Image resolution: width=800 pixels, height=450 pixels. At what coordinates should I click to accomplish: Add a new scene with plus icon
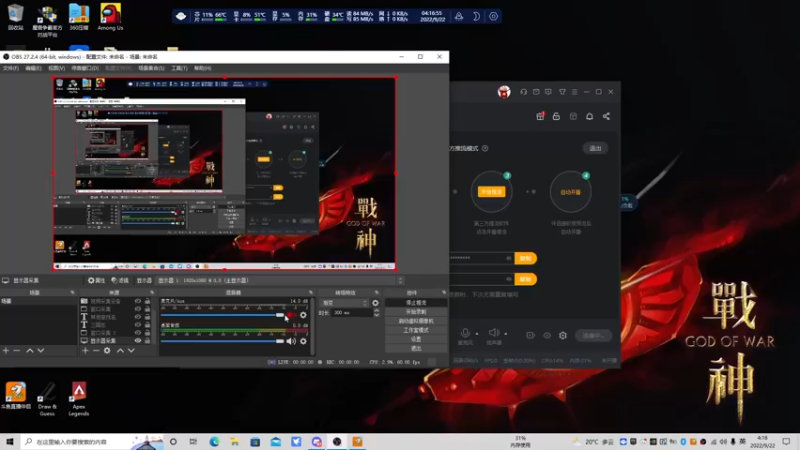tap(6, 351)
